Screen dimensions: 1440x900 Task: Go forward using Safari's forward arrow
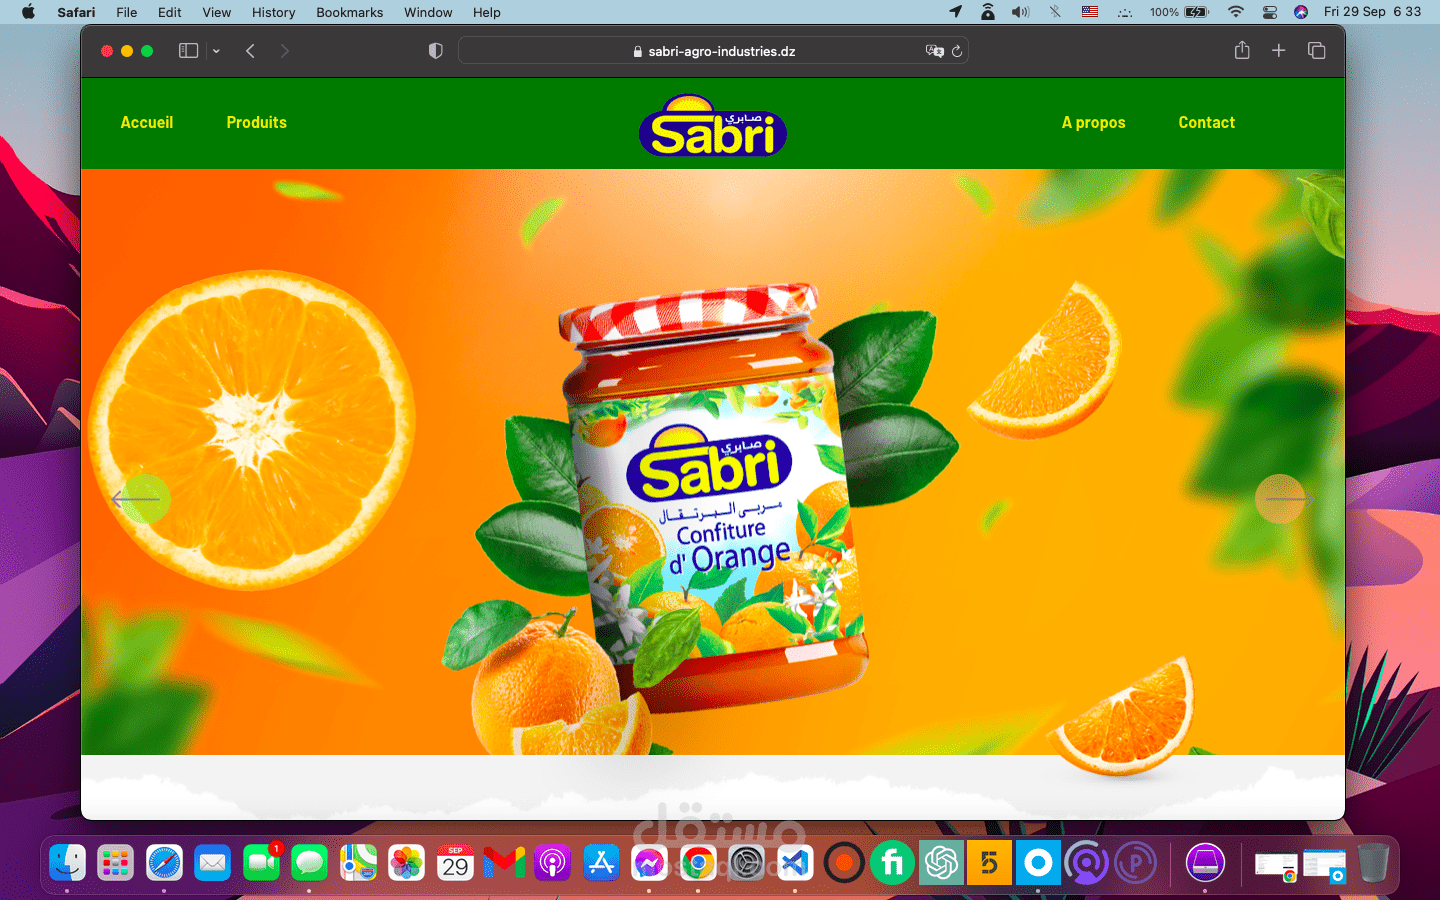tap(285, 51)
